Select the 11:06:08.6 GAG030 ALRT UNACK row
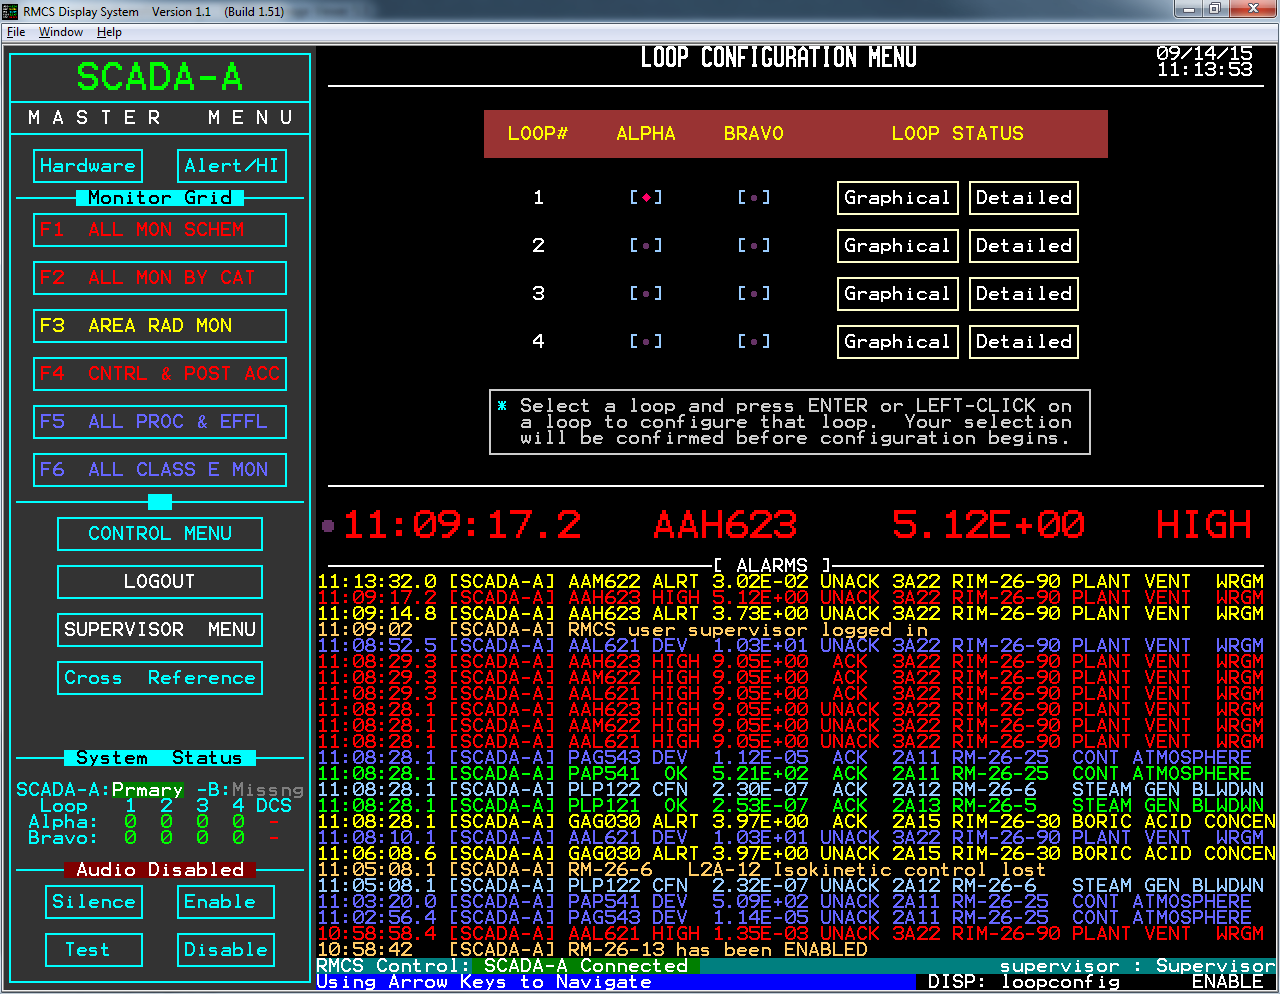Screen dimensions: 1280x994 click(797, 854)
